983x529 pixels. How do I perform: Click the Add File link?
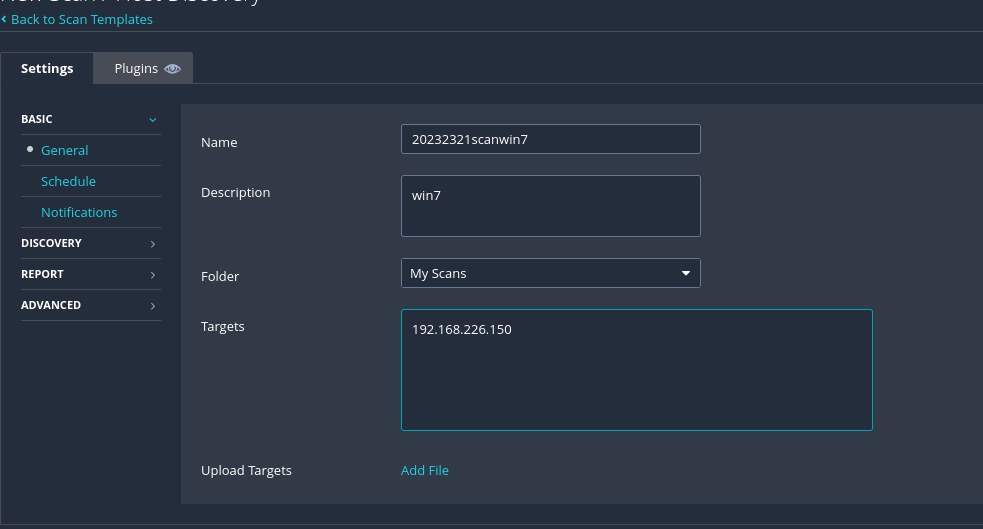point(425,470)
